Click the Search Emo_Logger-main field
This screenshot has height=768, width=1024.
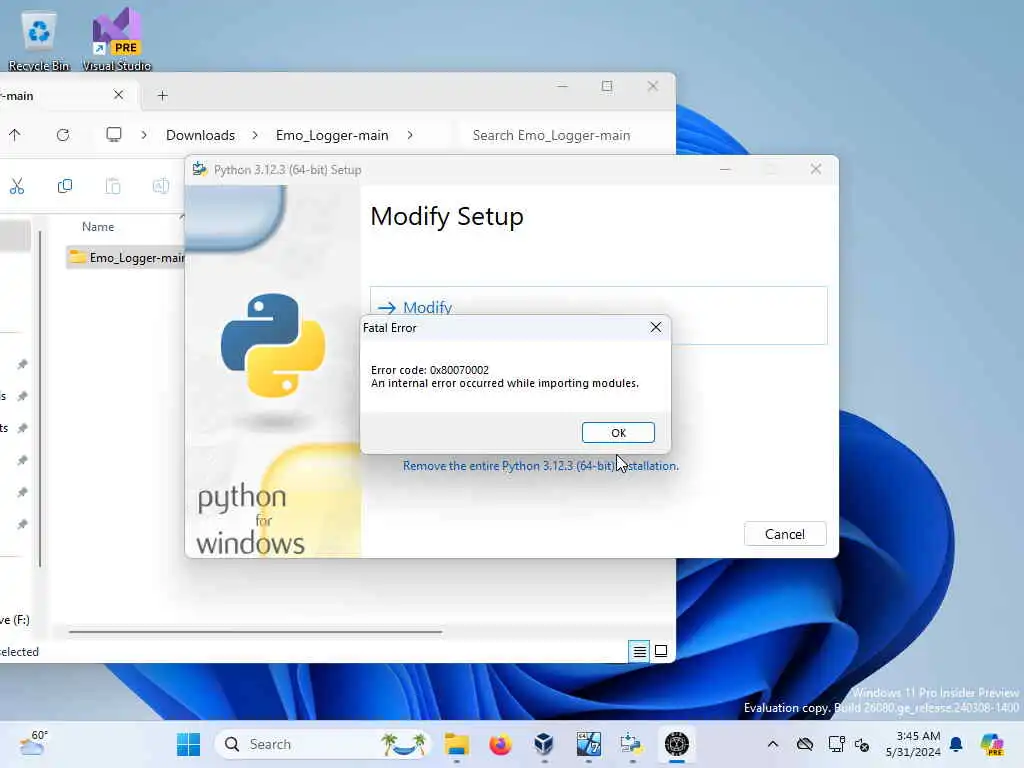(566, 135)
